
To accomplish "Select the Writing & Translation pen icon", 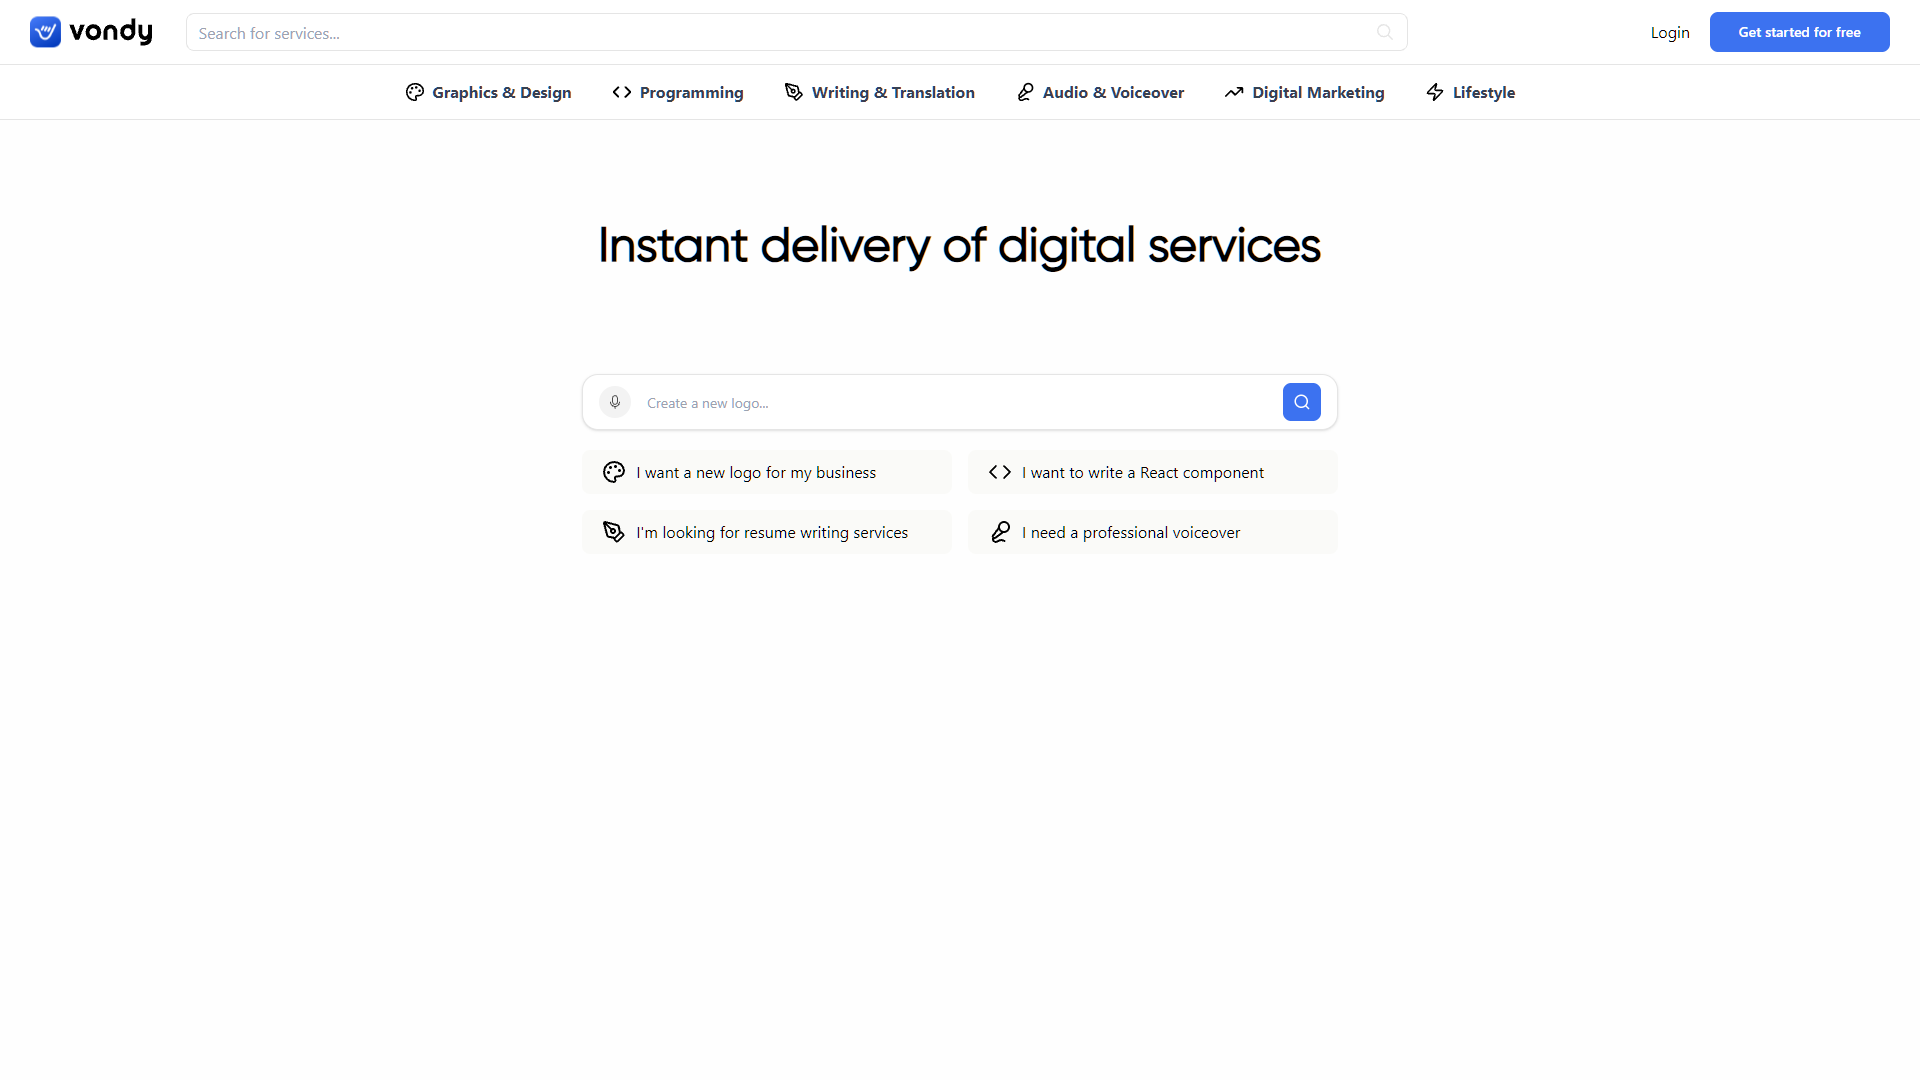I will pyautogui.click(x=793, y=91).
